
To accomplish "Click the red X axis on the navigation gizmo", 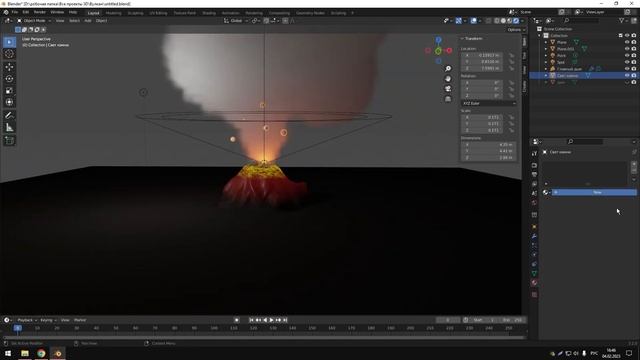I will [449, 51].
